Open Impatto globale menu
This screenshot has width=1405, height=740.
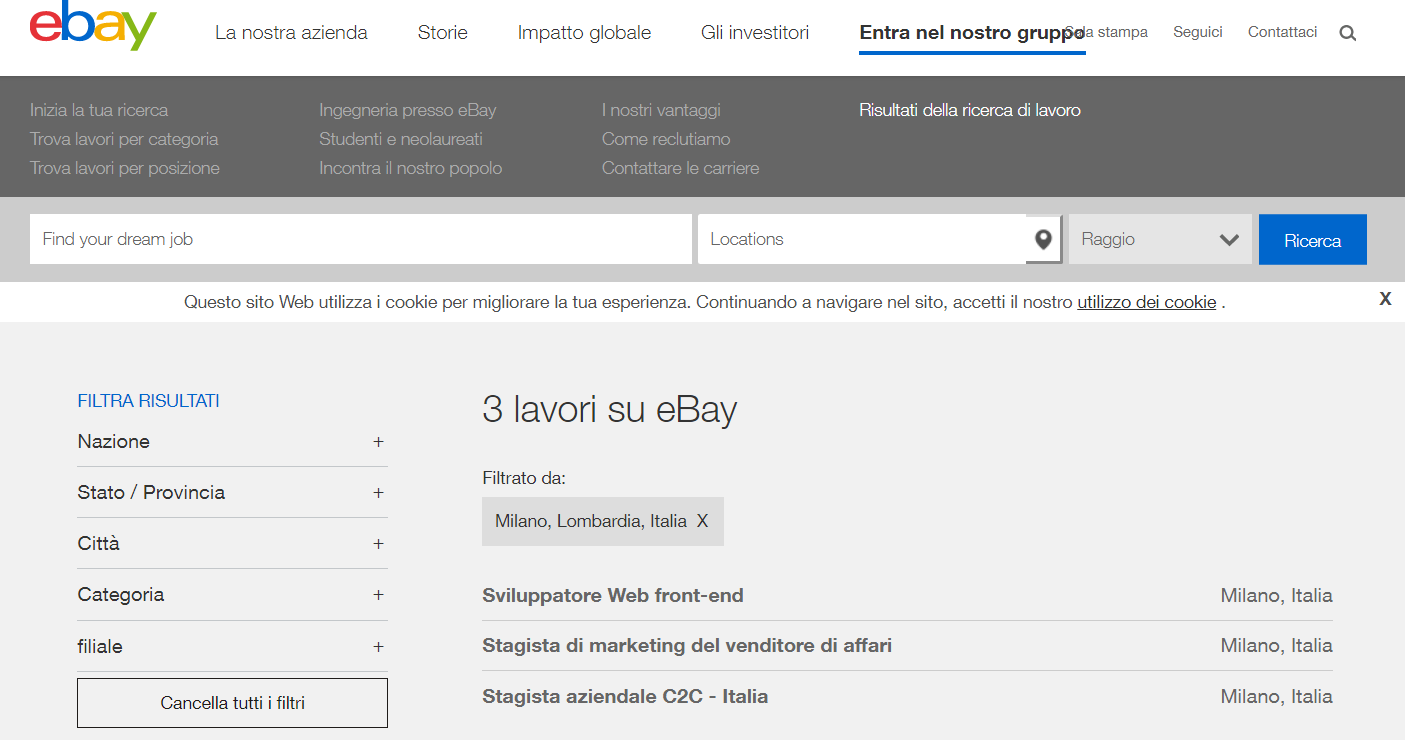point(584,33)
